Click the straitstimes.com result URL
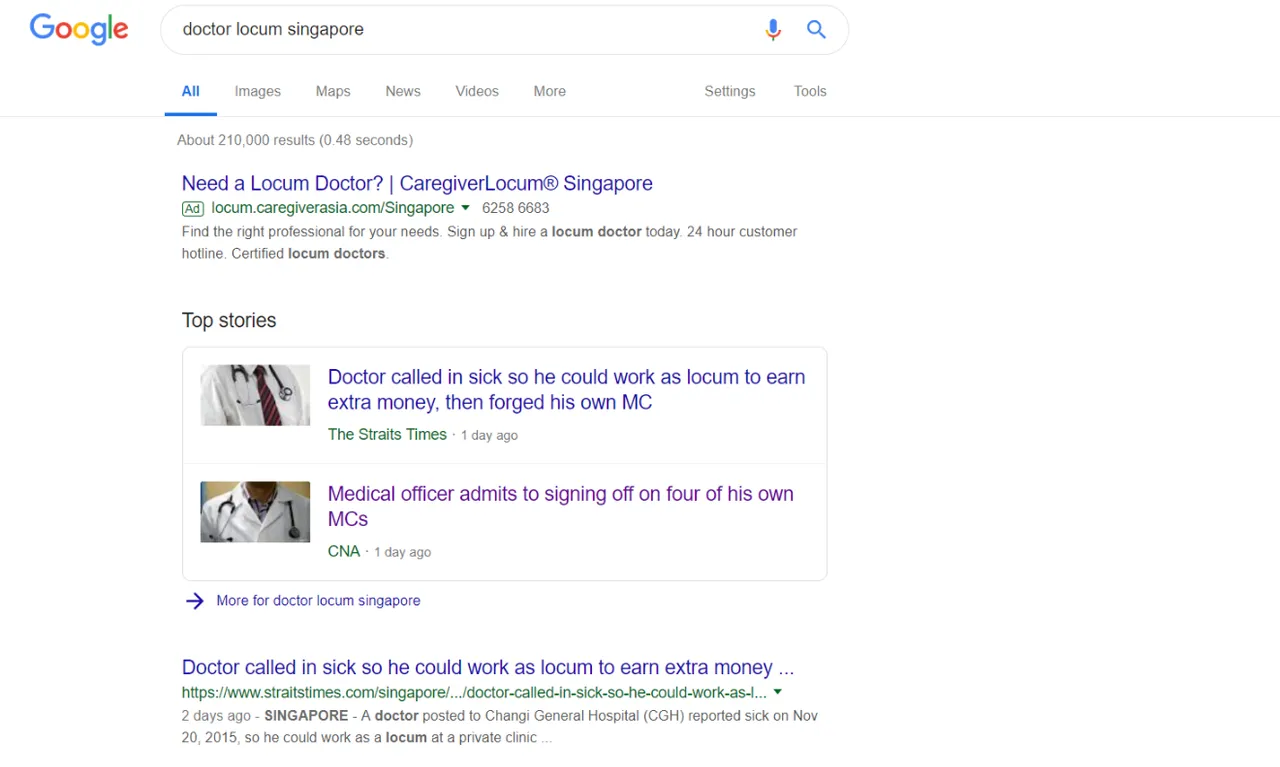The image size is (1280, 767). pyautogui.click(x=474, y=692)
